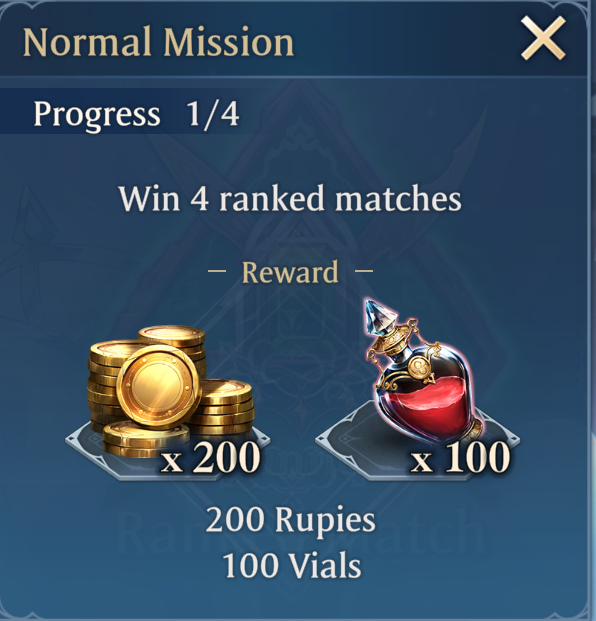This screenshot has width=596, height=621.
Task: Click the Win 4 ranked matches text
Action: pos(290,198)
